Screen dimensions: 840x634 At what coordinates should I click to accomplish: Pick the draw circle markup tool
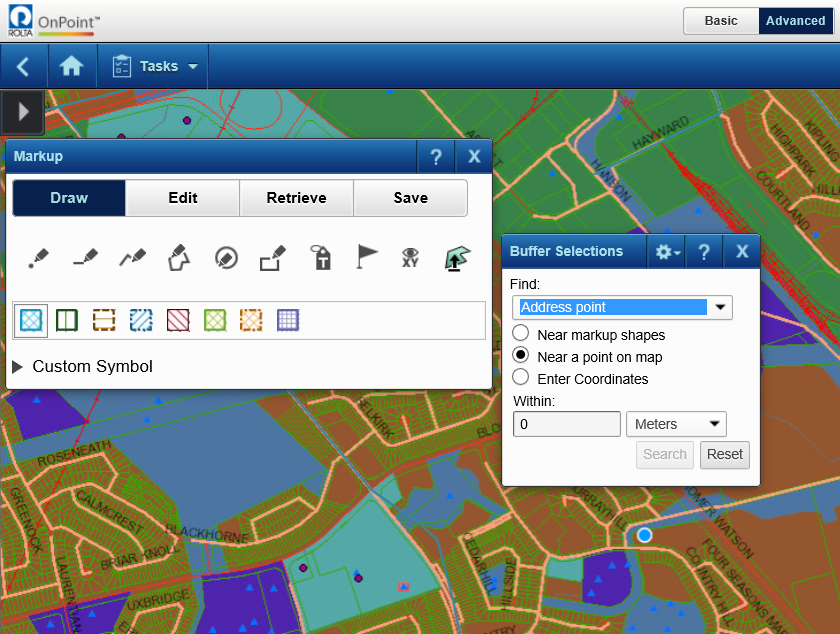226,258
